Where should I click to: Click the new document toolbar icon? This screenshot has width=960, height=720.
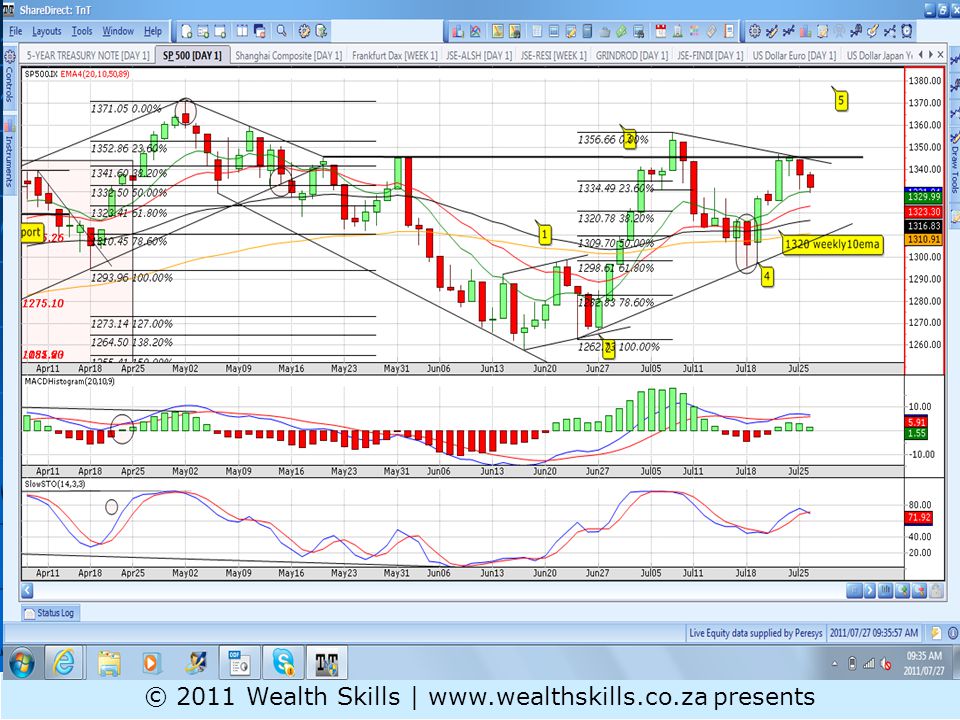tap(187, 31)
